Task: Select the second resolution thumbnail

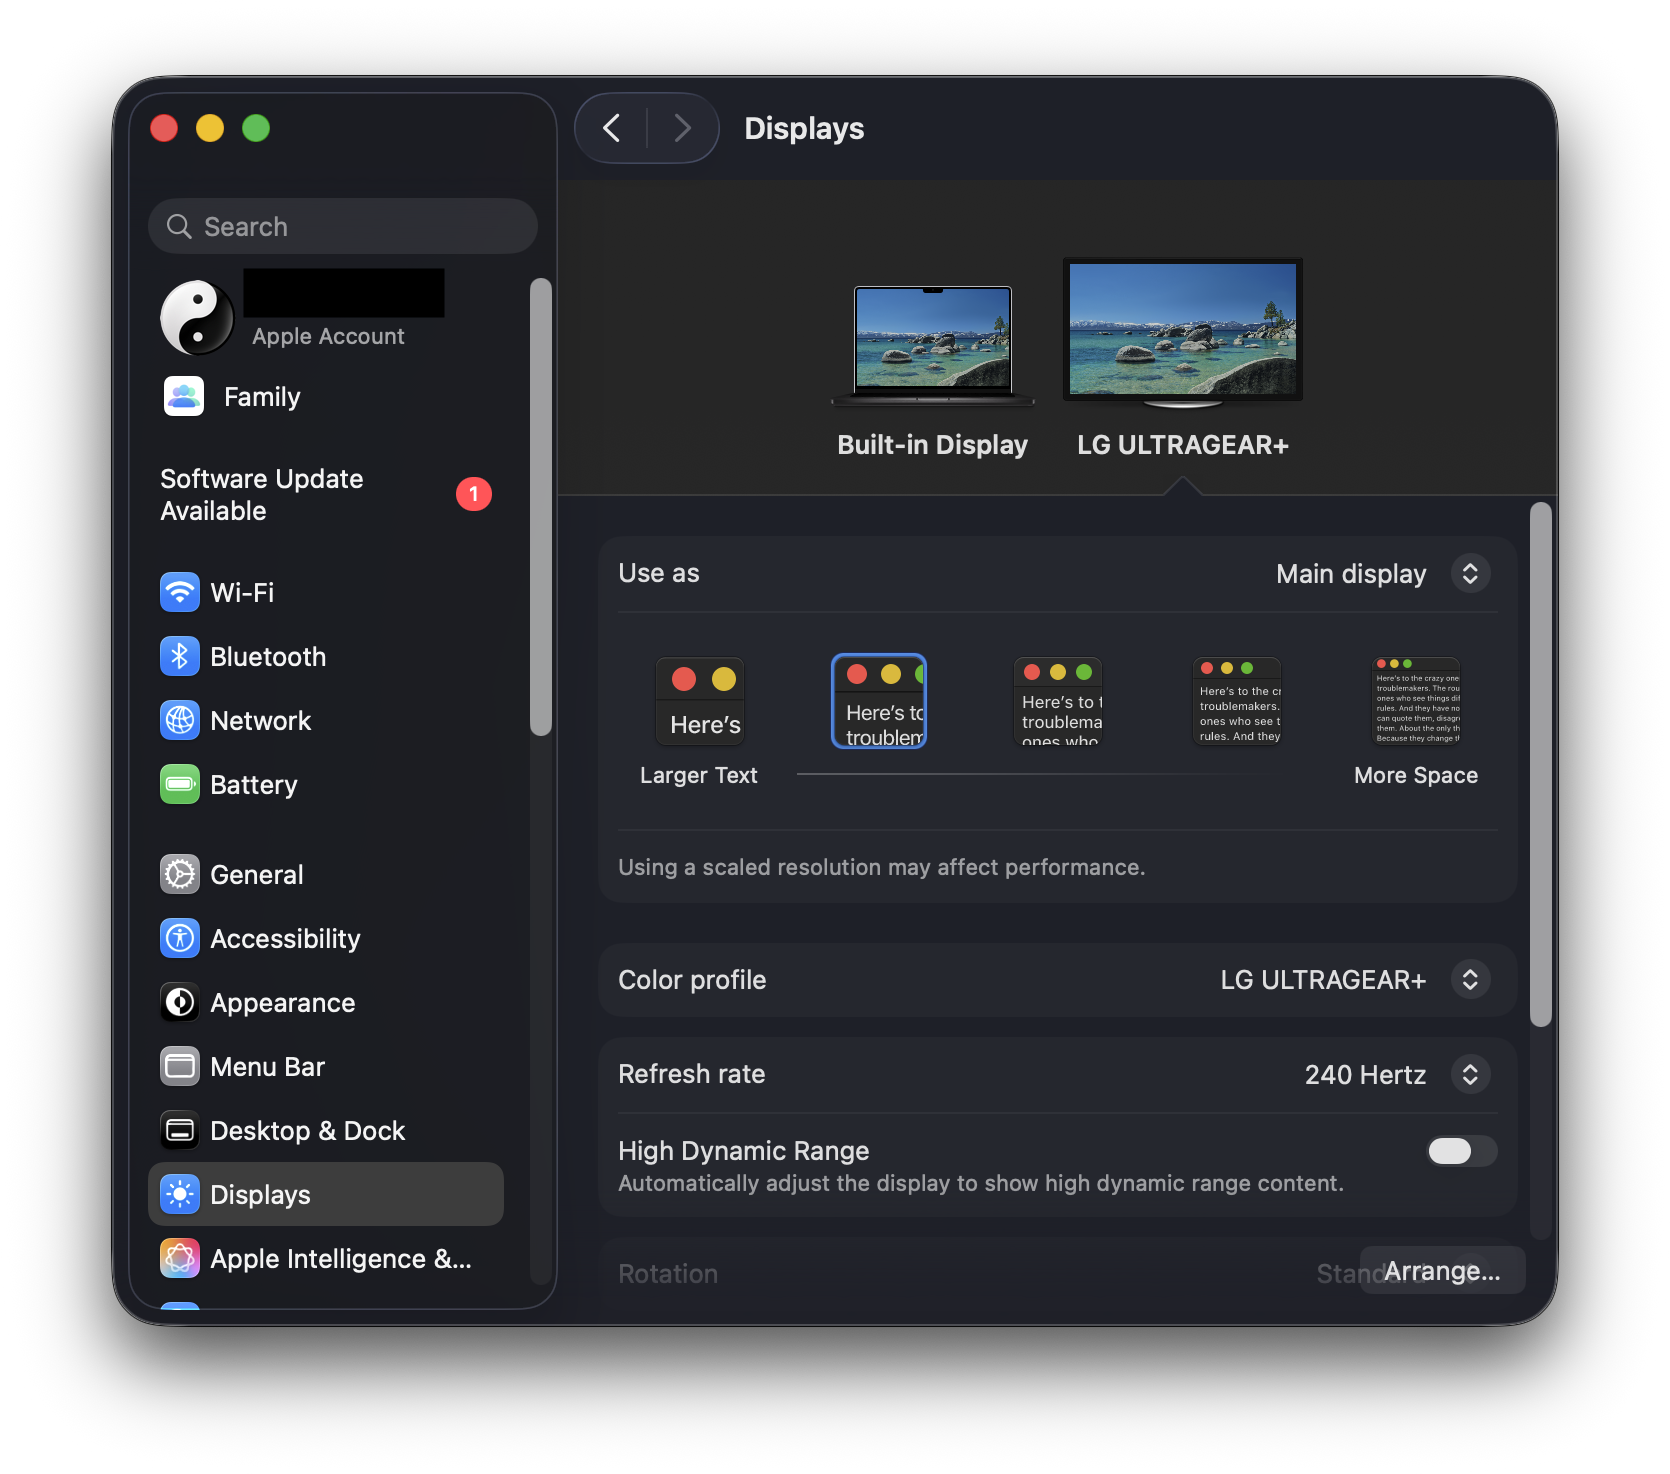Action: 879,701
